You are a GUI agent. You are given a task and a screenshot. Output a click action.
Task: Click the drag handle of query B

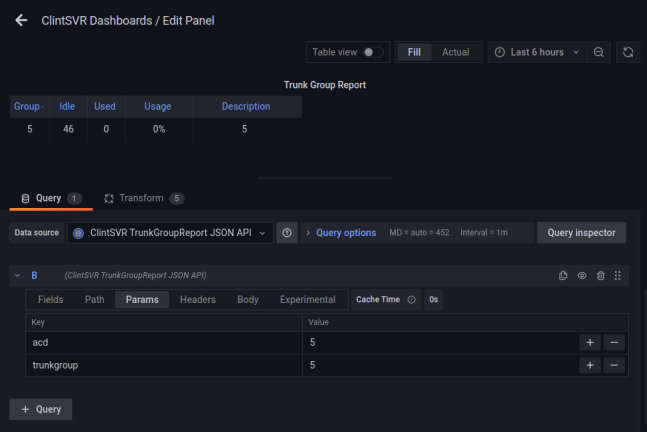[x=618, y=275]
